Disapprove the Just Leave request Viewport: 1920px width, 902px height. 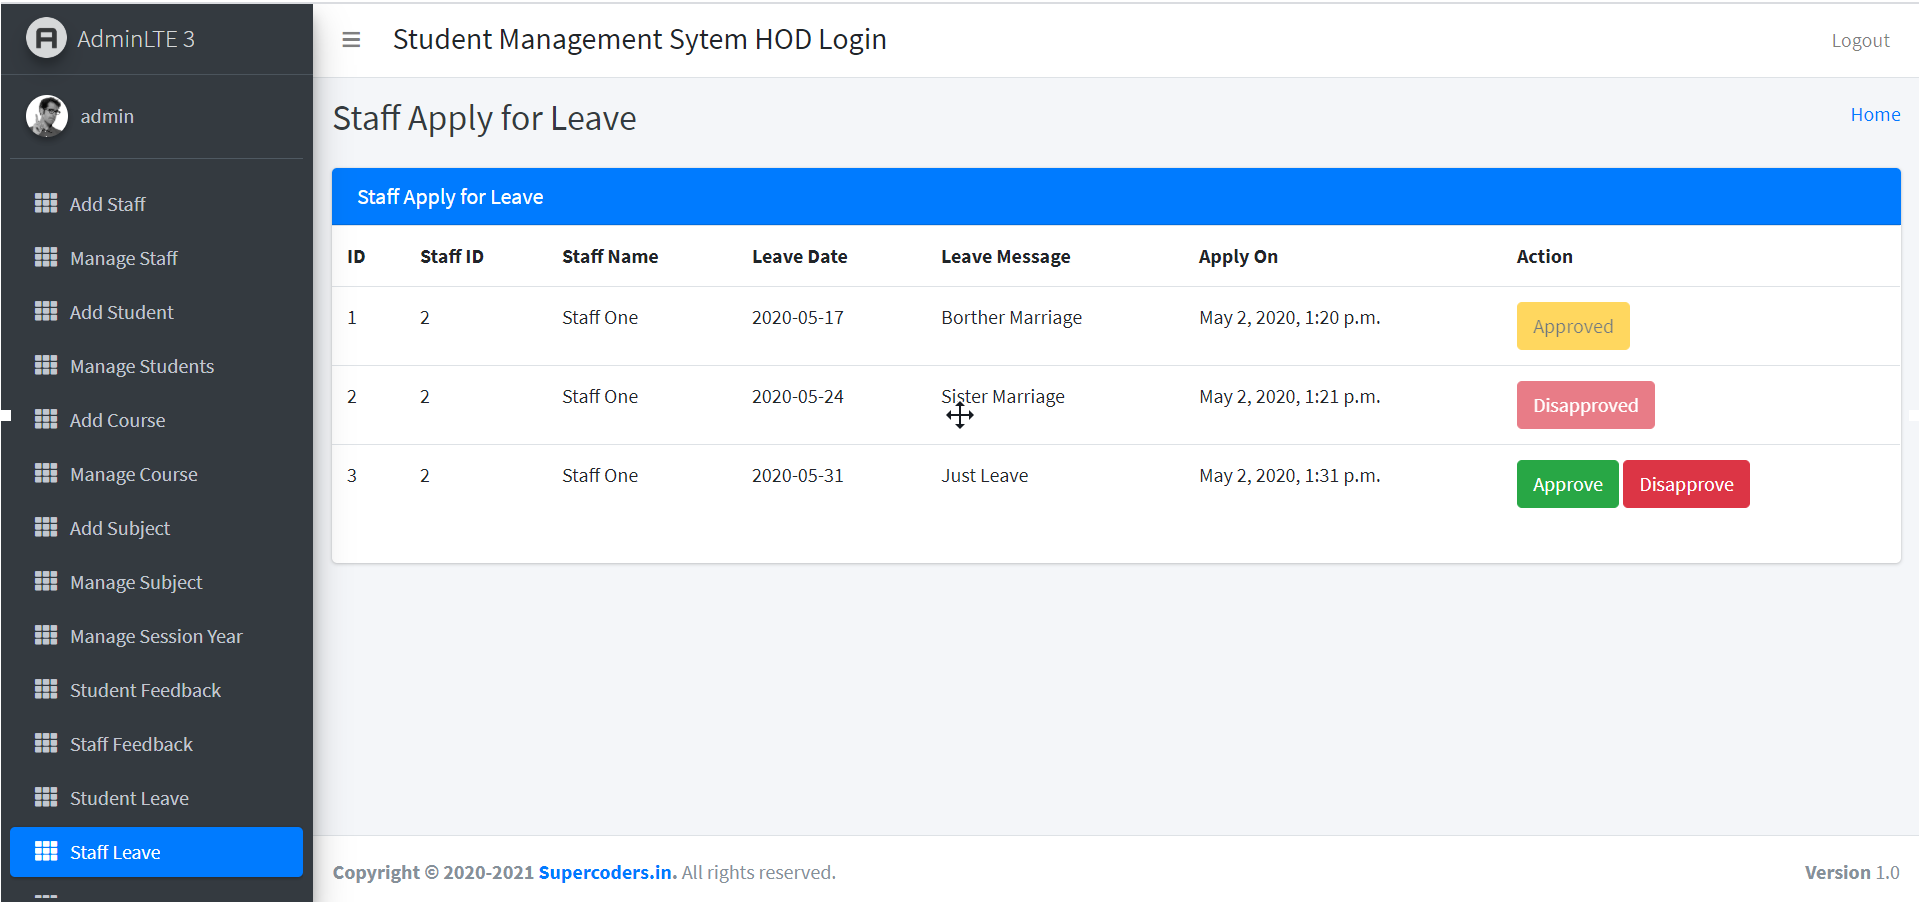pyautogui.click(x=1685, y=484)
